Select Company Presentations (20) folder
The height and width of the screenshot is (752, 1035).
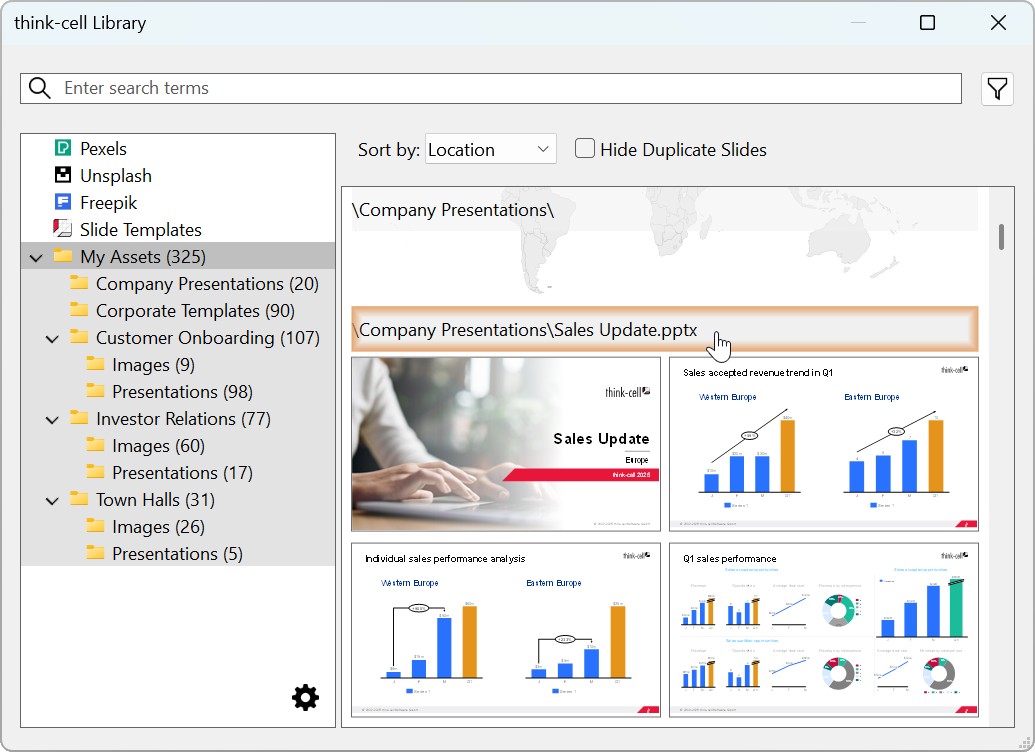click(207, 284)
